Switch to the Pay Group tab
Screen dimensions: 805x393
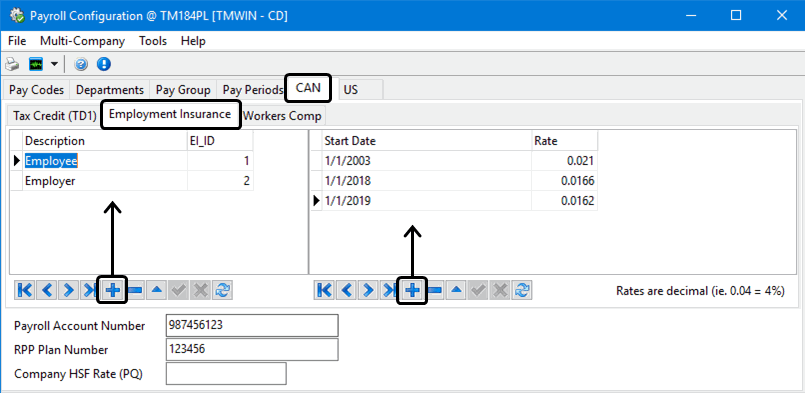[183, 90]
